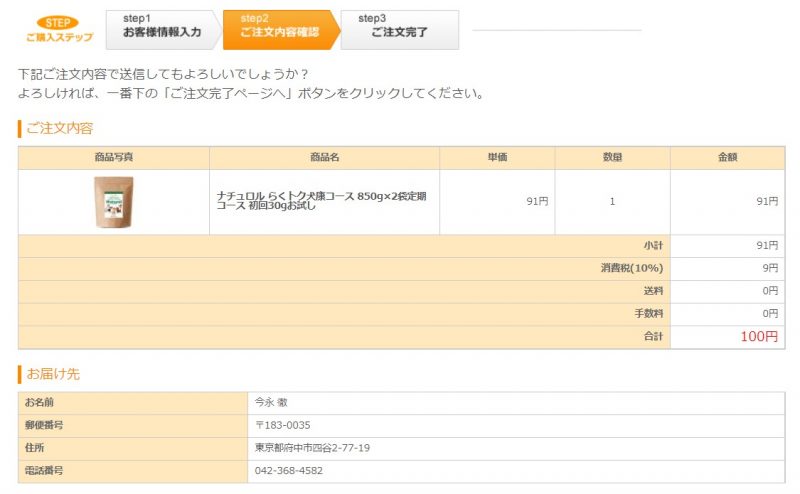Screen dimensions: 800x494
Task: Click the 単価 column header
Action: (497, 158)
